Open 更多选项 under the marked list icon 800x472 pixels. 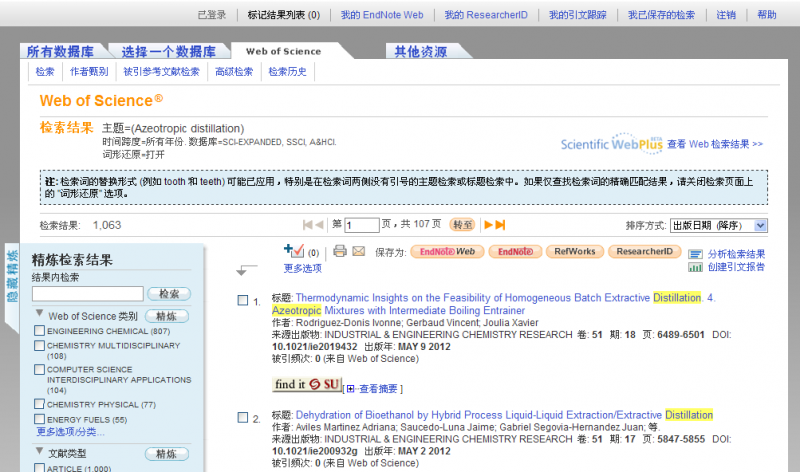(303, 268)
